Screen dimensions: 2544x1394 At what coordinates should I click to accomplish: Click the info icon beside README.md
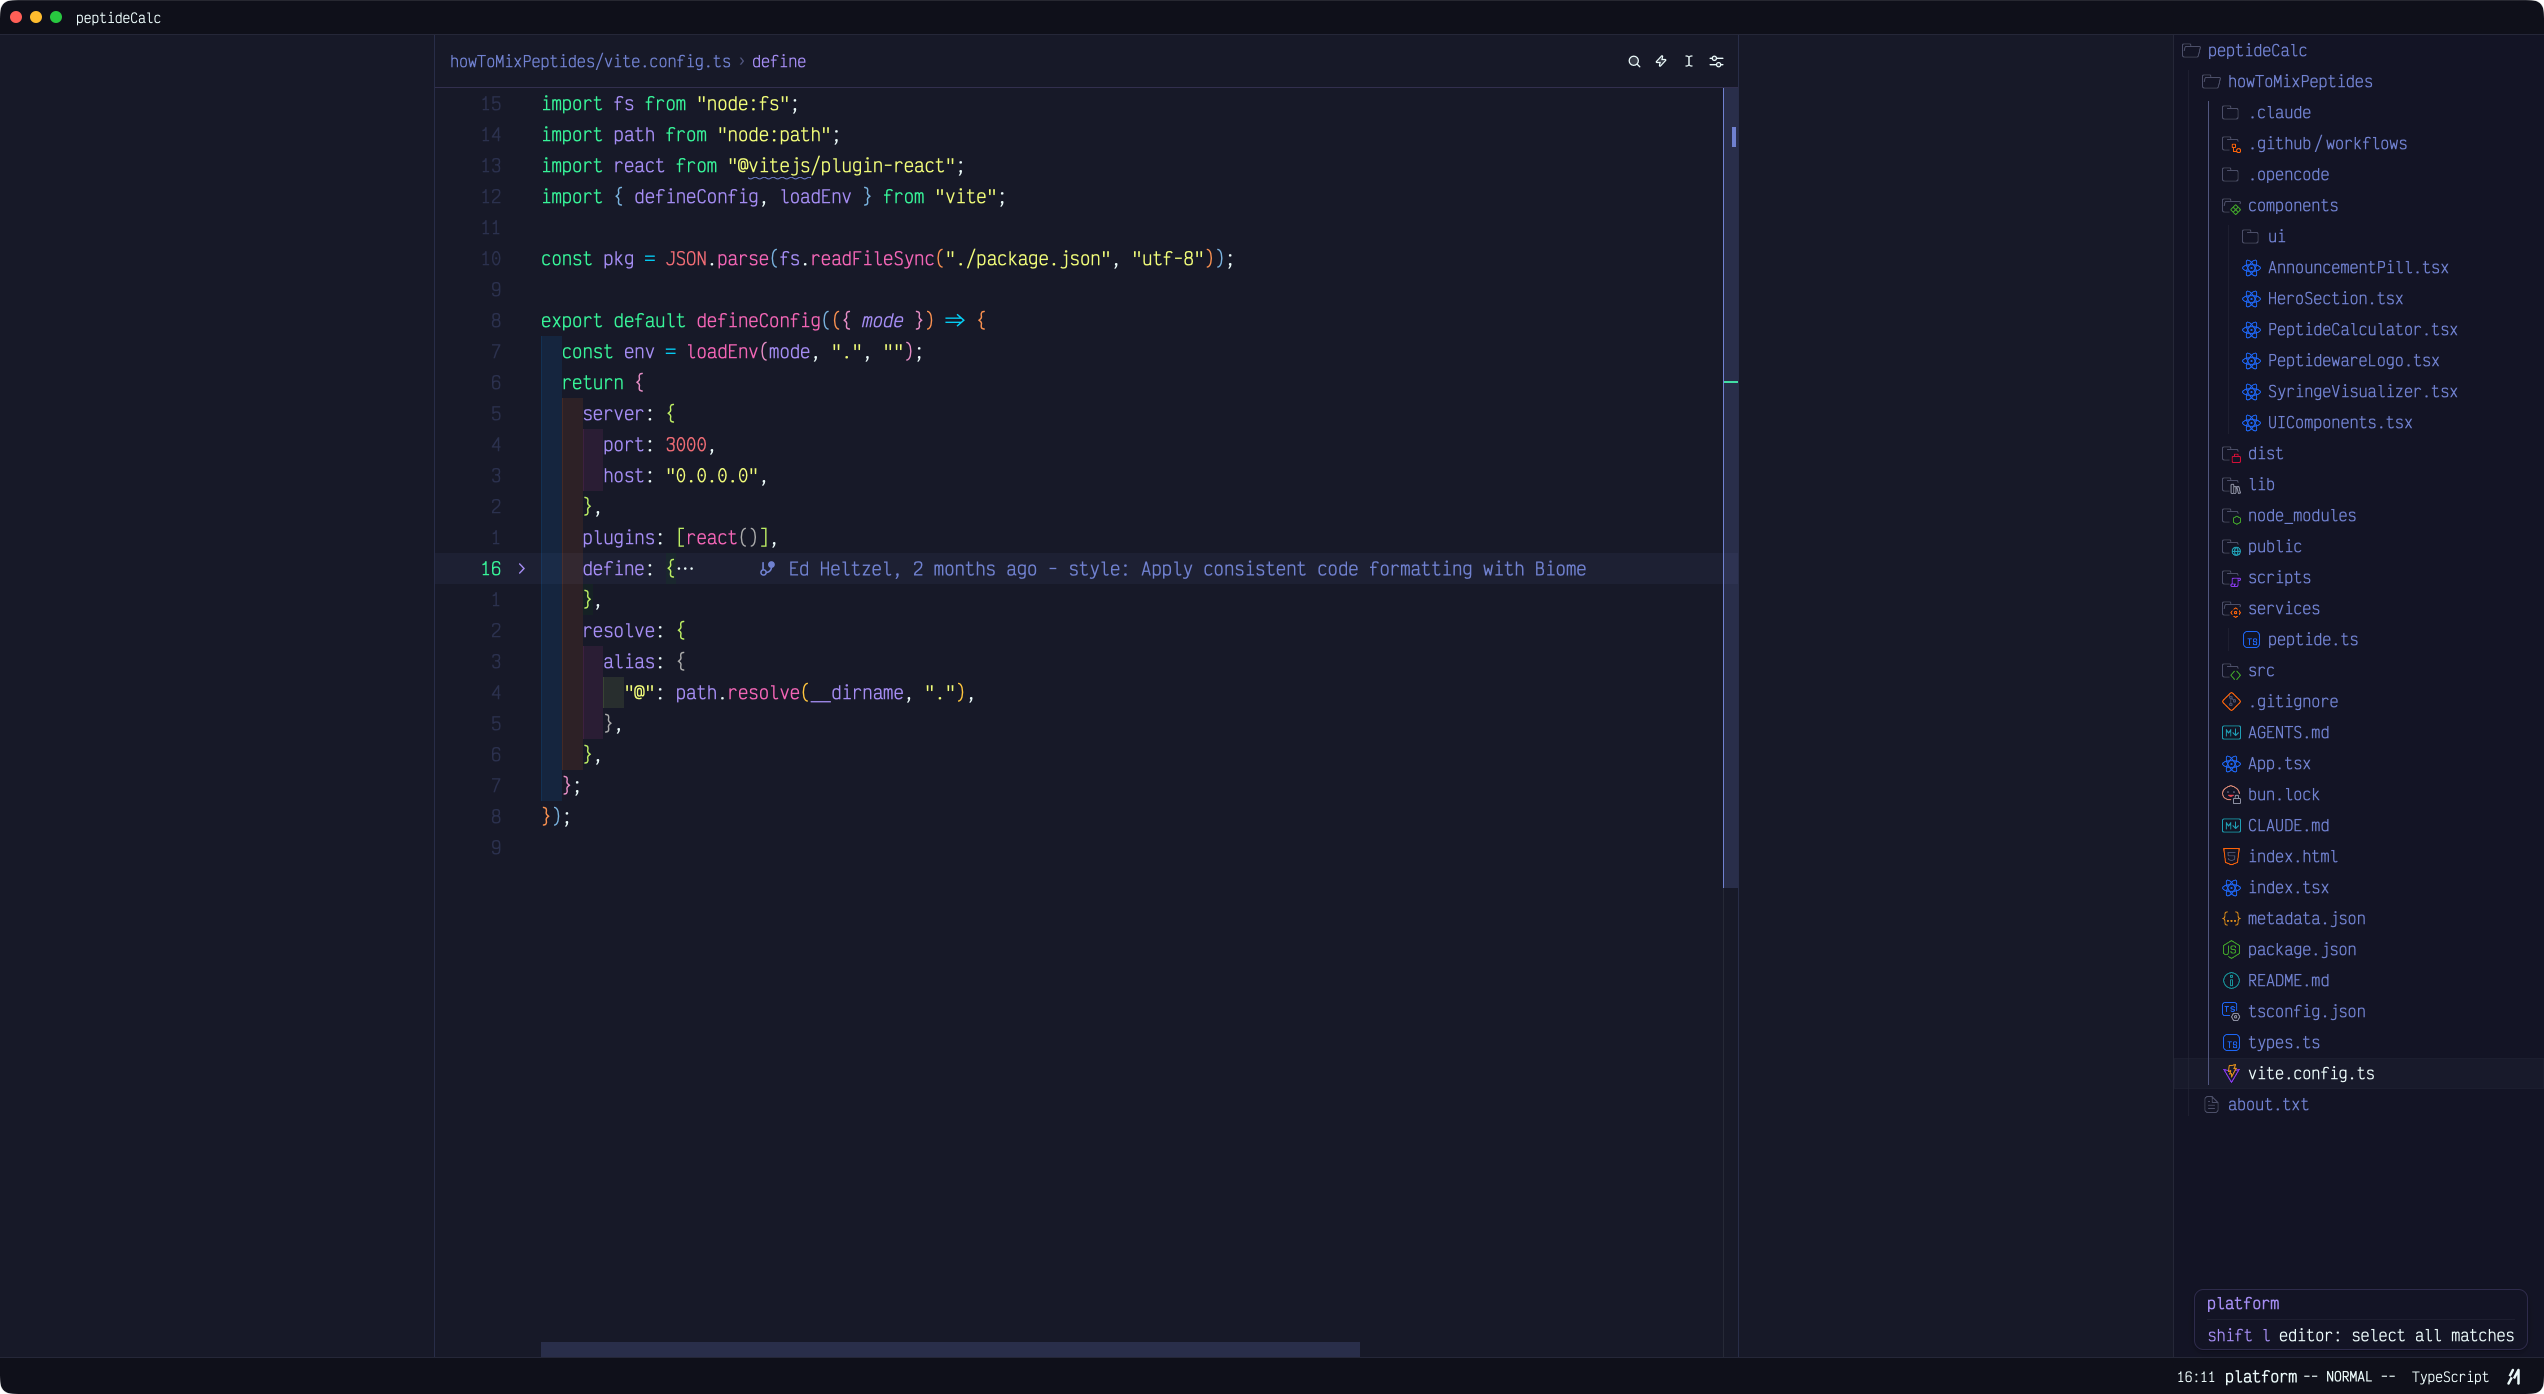tap(2231, 980)
